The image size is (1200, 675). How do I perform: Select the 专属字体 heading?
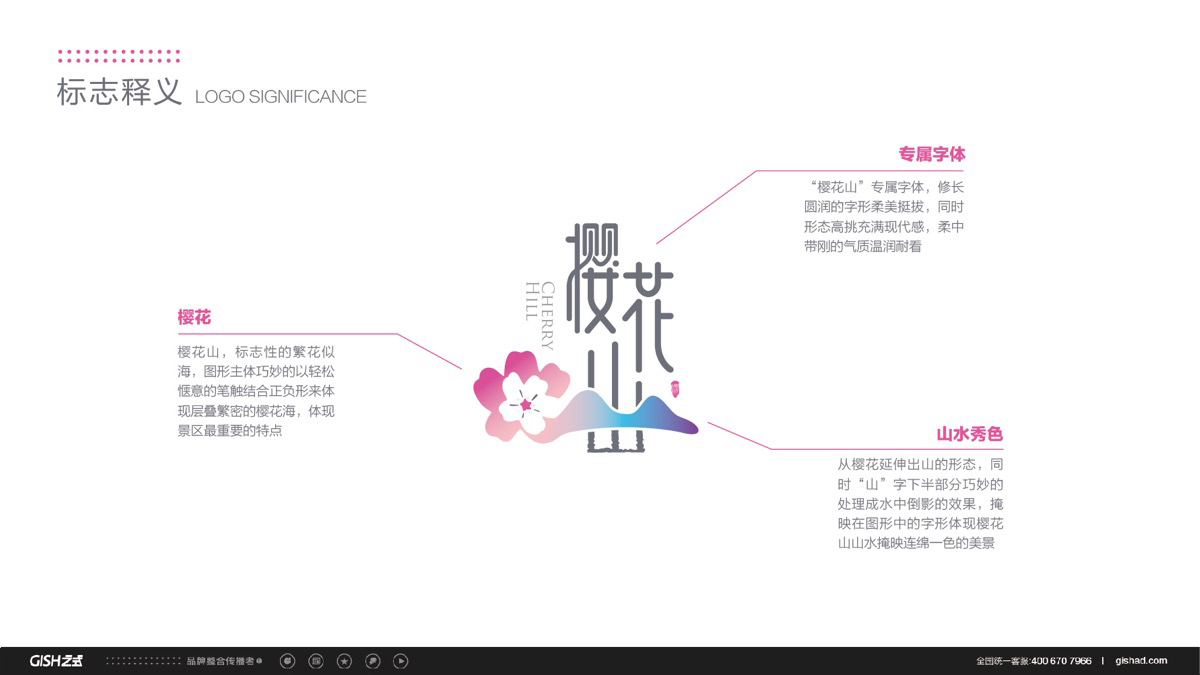click(x=931, y=155)
